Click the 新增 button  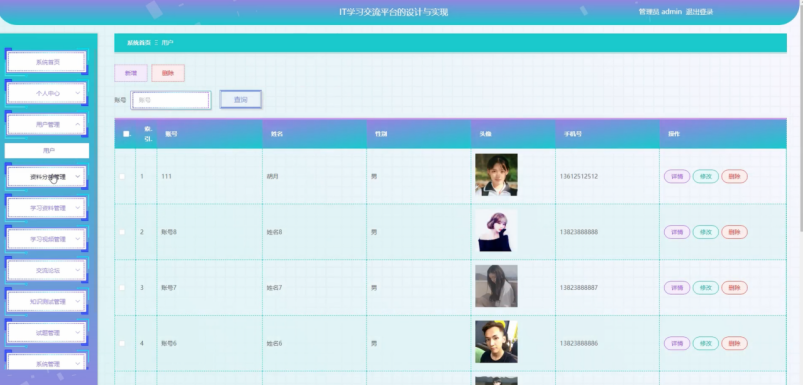point(131,73)
